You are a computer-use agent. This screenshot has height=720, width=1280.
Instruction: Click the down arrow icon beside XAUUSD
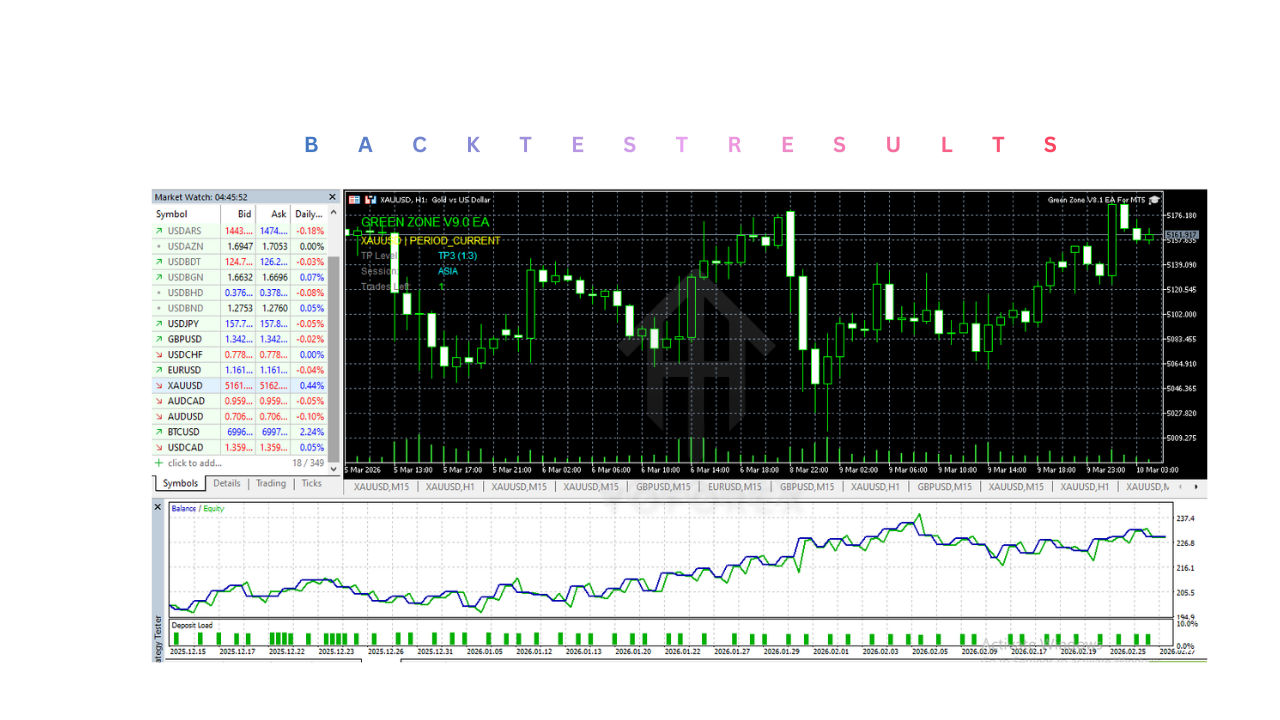click(158, 386)
